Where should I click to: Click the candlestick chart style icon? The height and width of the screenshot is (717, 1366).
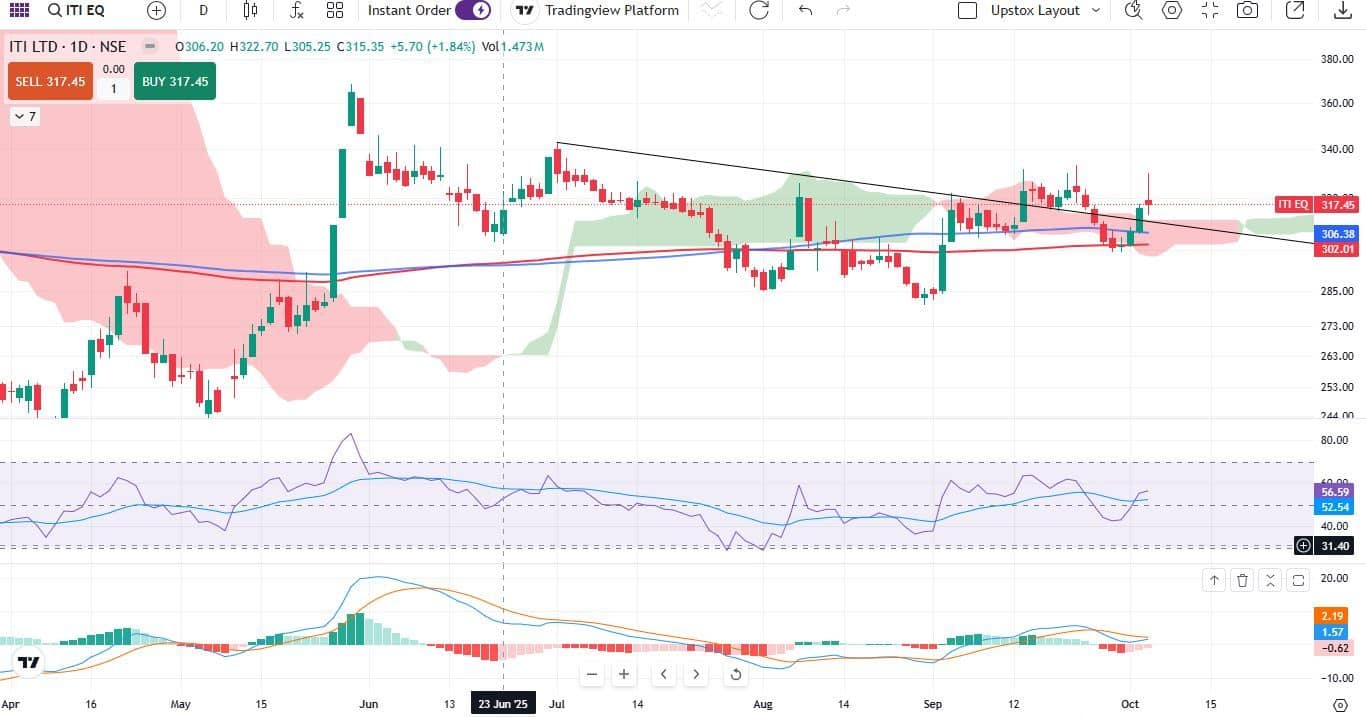250,11
